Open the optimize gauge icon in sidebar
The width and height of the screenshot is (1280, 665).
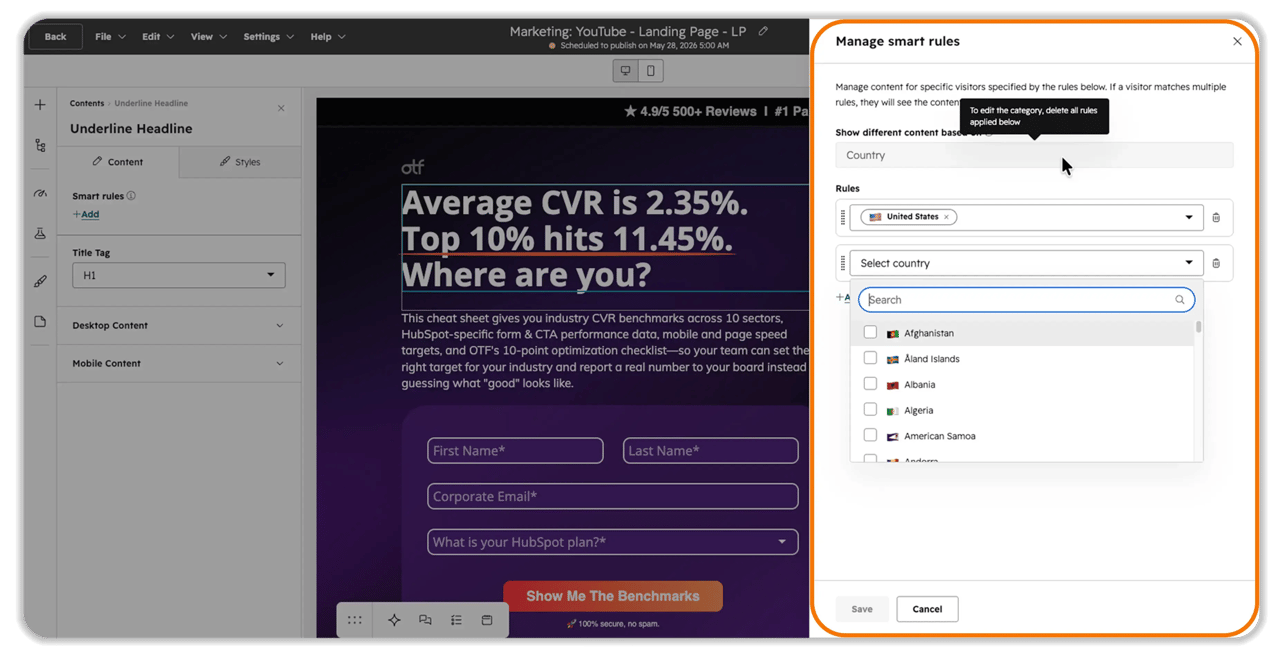[x=40, y=193]
